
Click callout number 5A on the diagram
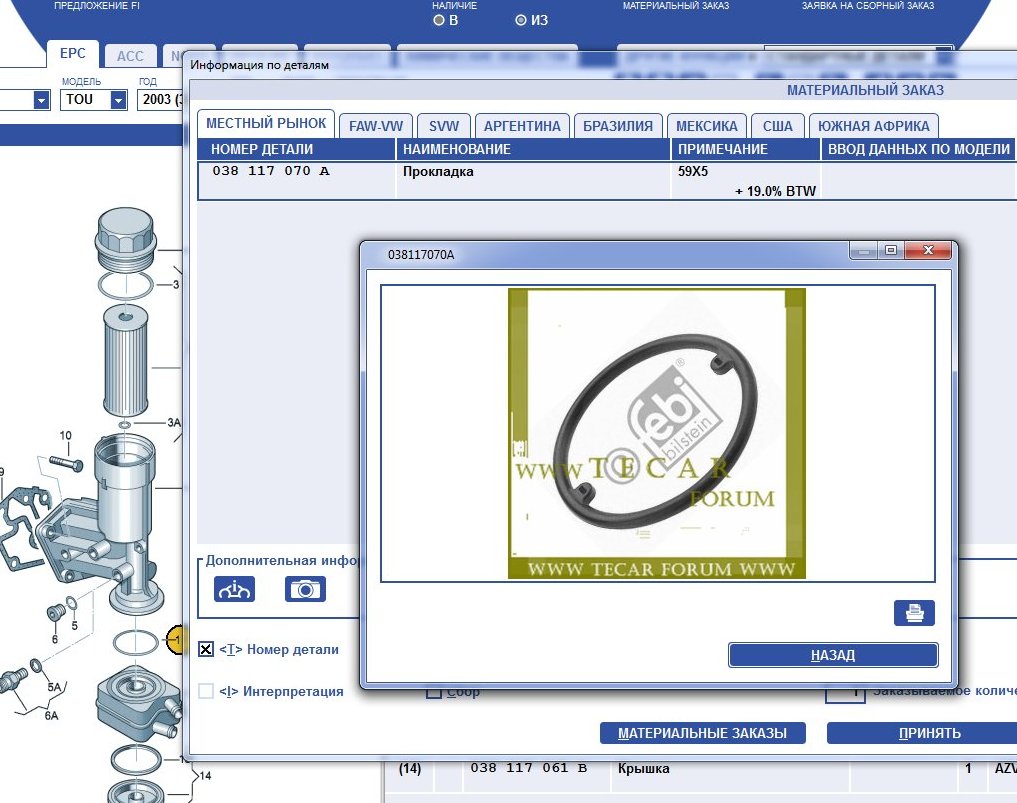[54, 687]
